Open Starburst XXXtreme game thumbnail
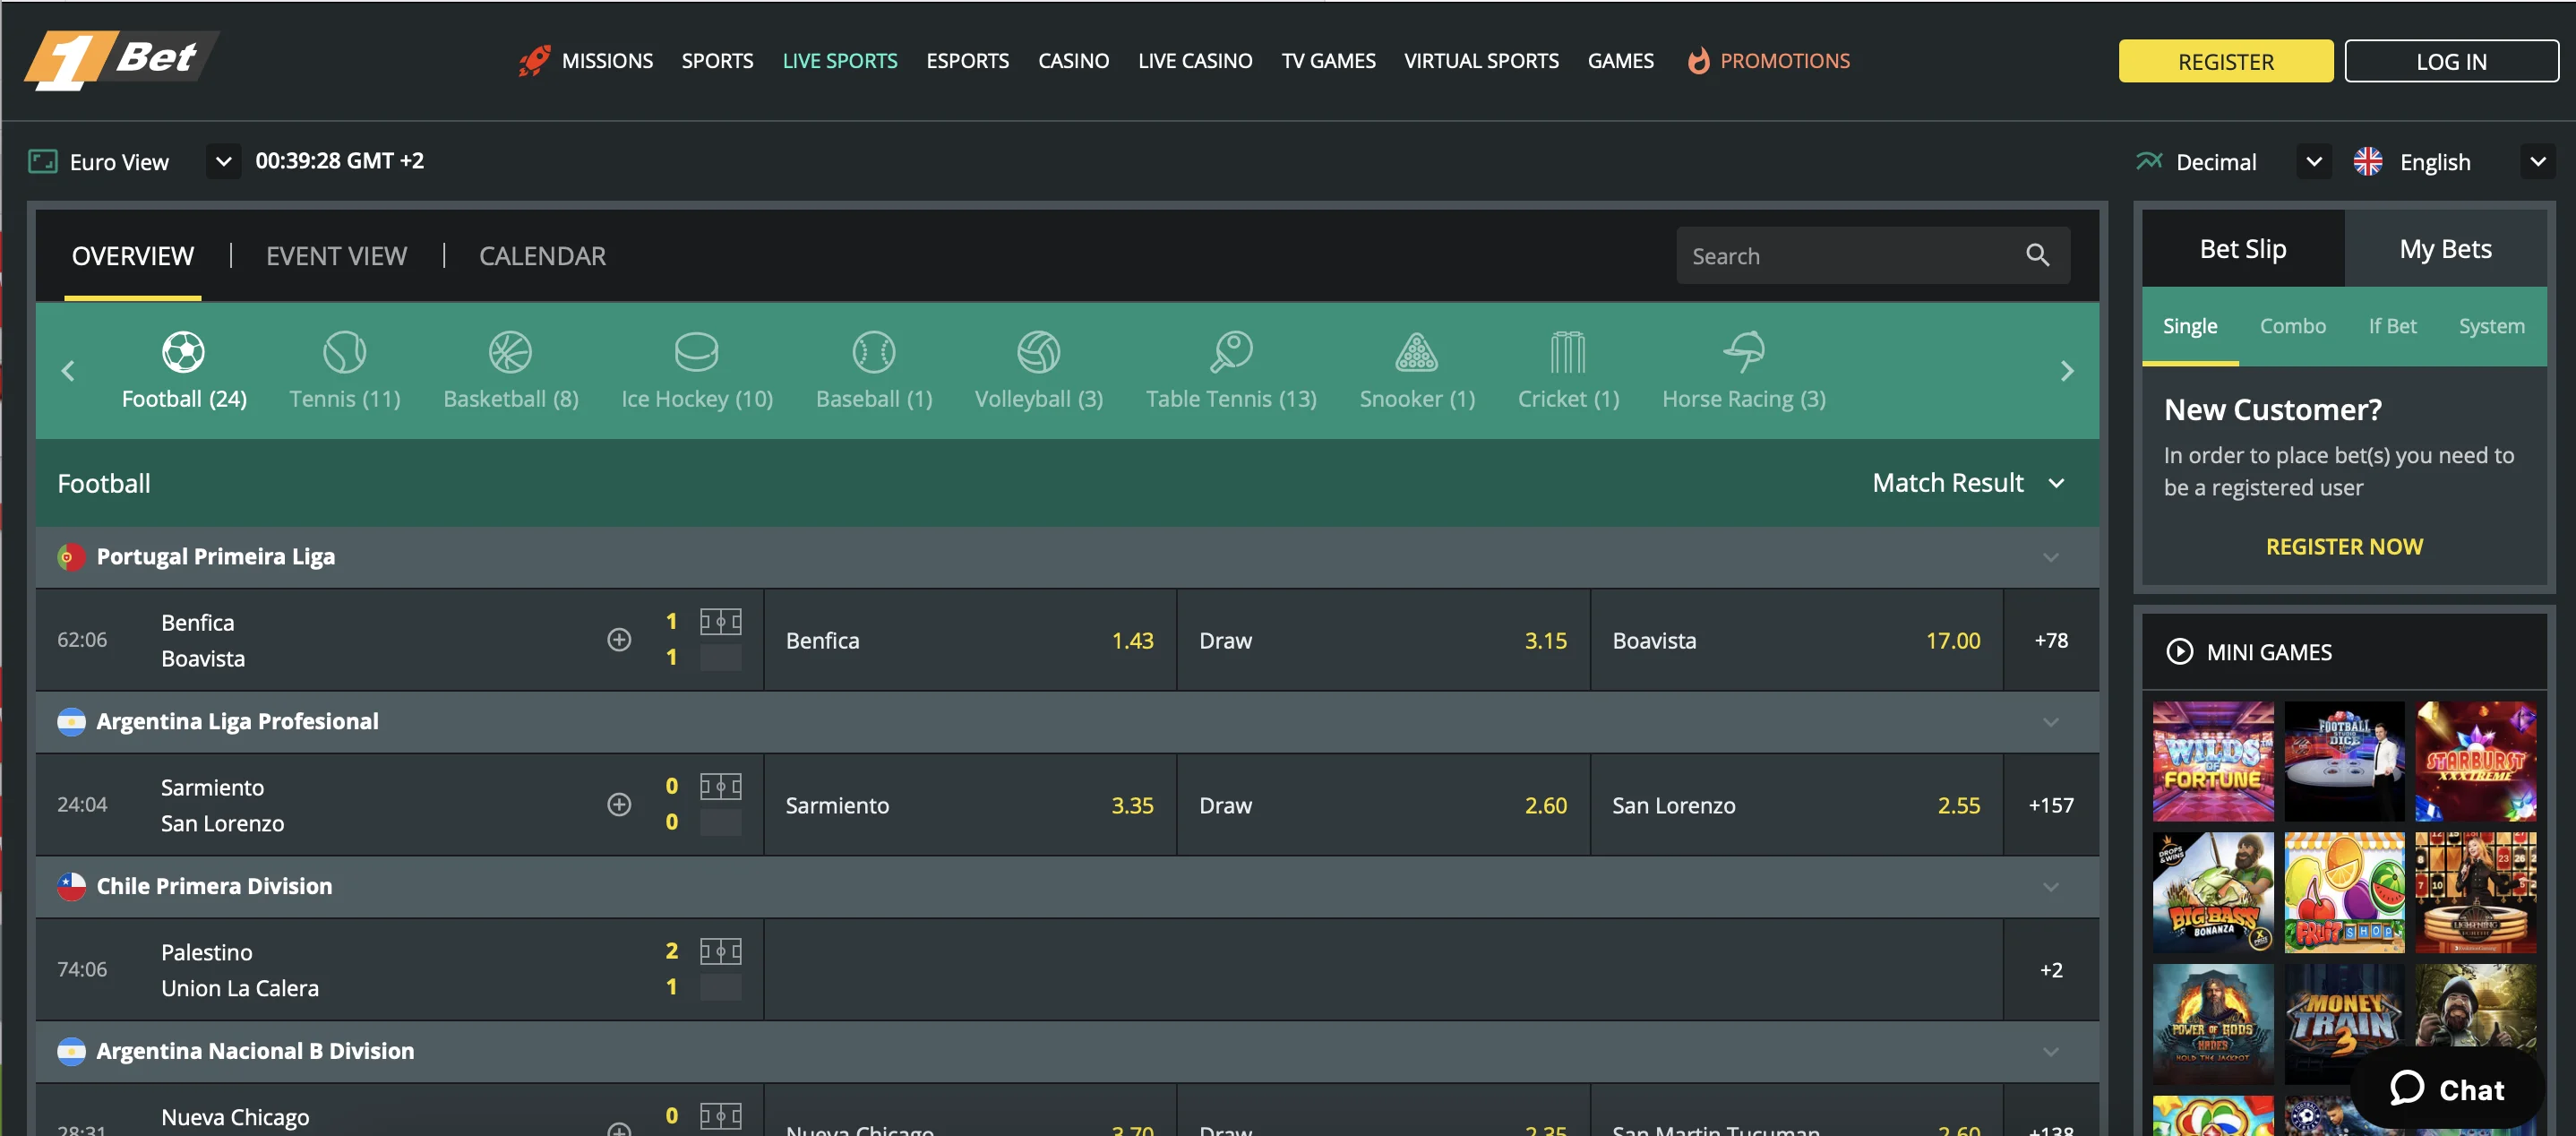This screenshot has height=1136, width=2576. [x=2475, y=761]
